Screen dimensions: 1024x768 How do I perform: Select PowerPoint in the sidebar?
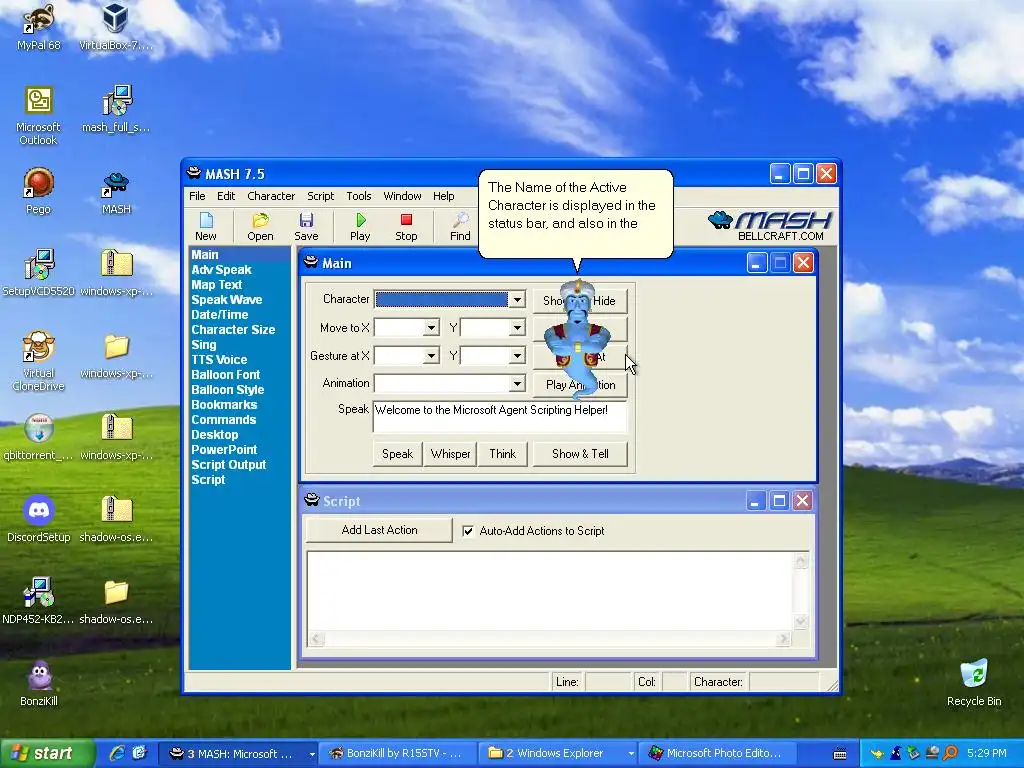(224, 450)
